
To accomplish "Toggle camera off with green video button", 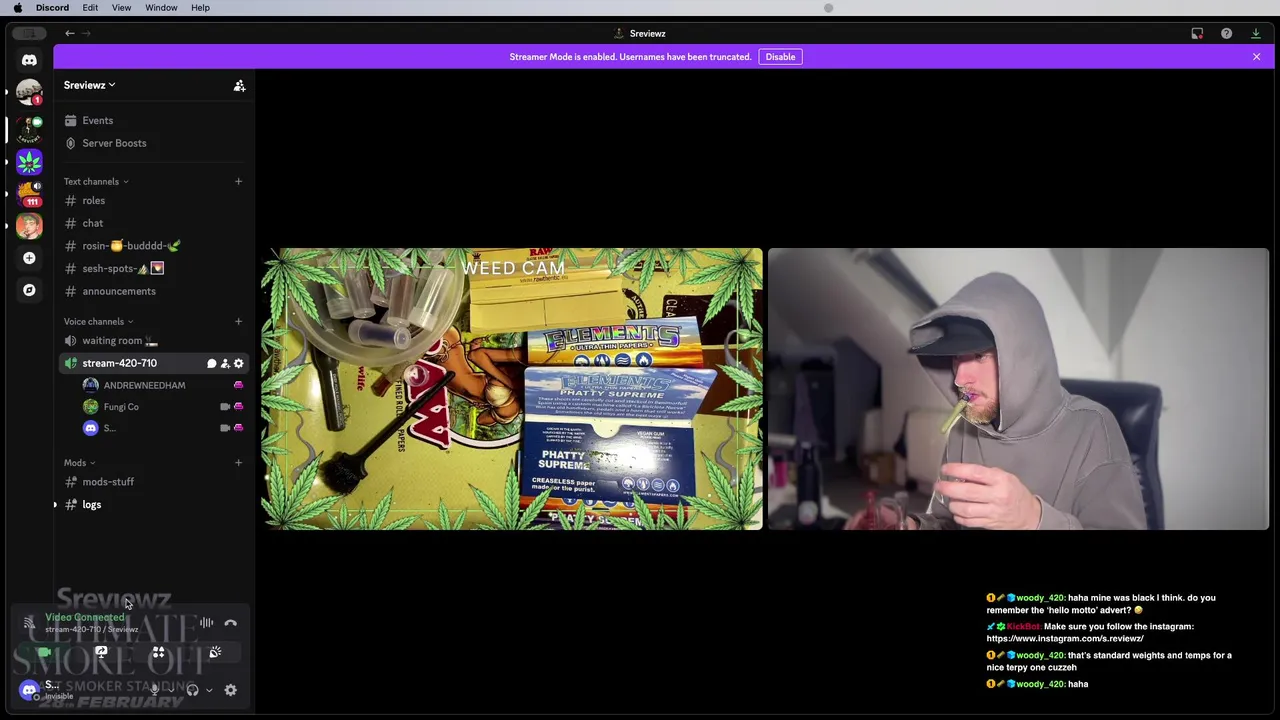I will click(44, 652).
